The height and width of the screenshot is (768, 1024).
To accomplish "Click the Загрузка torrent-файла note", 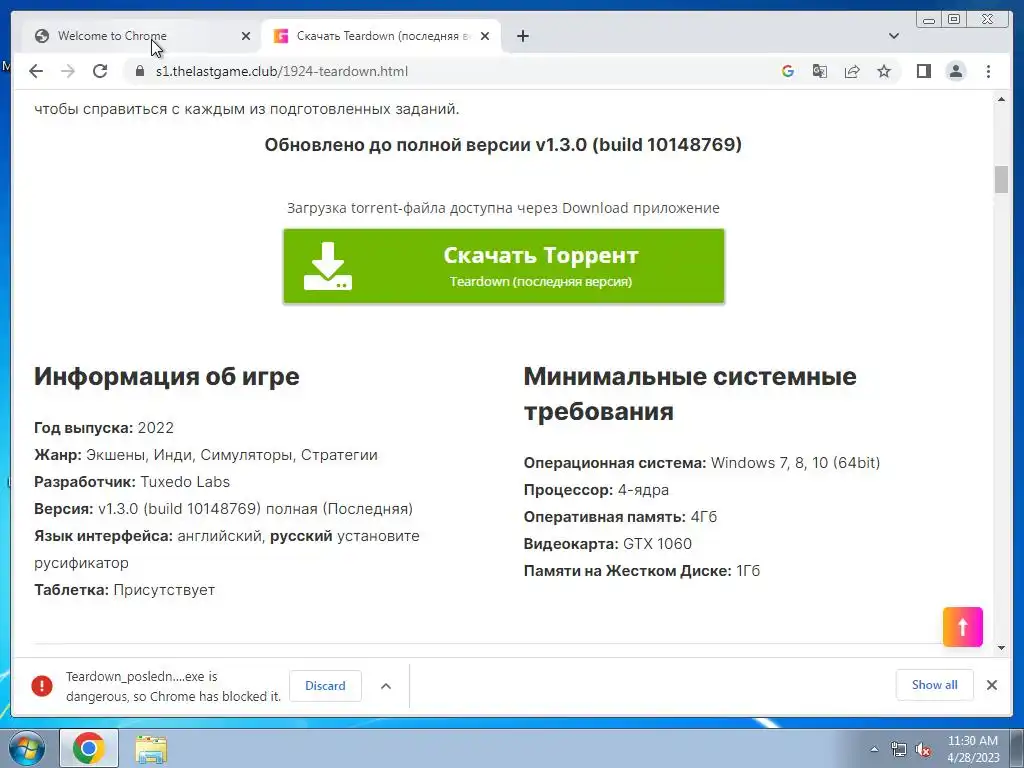I will click(x=504, y=208).
